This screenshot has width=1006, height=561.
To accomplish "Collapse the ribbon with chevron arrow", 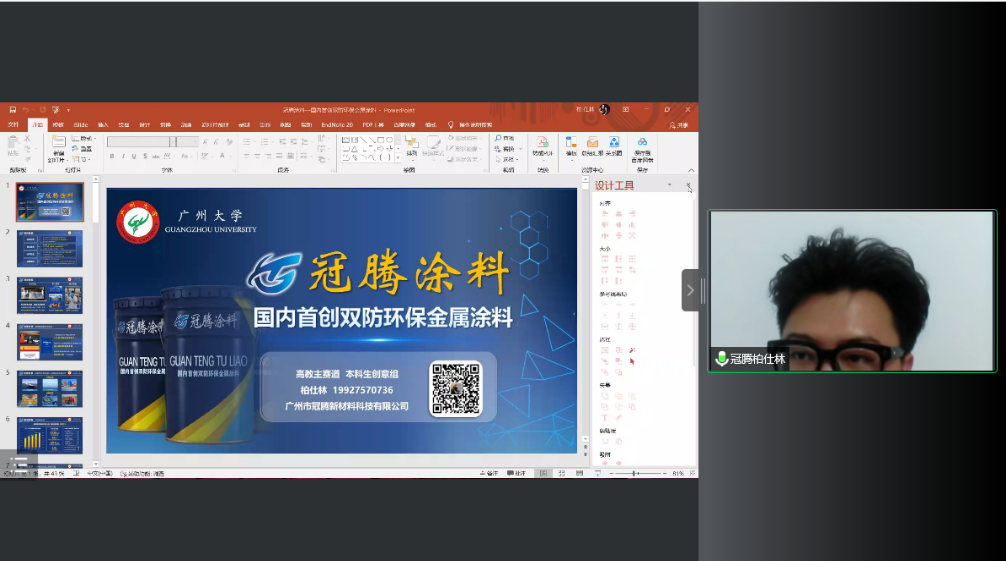I will (691, 170).
